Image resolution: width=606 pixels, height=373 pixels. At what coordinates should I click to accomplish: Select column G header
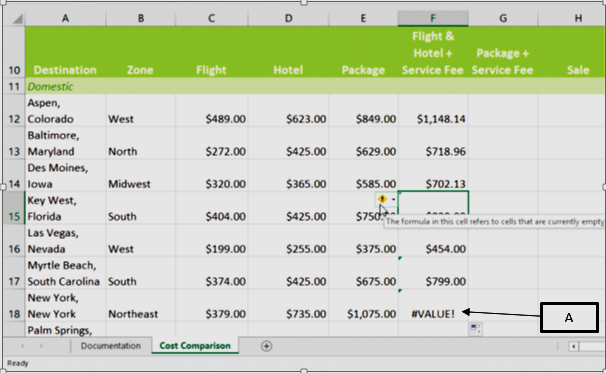pos(503,19)
